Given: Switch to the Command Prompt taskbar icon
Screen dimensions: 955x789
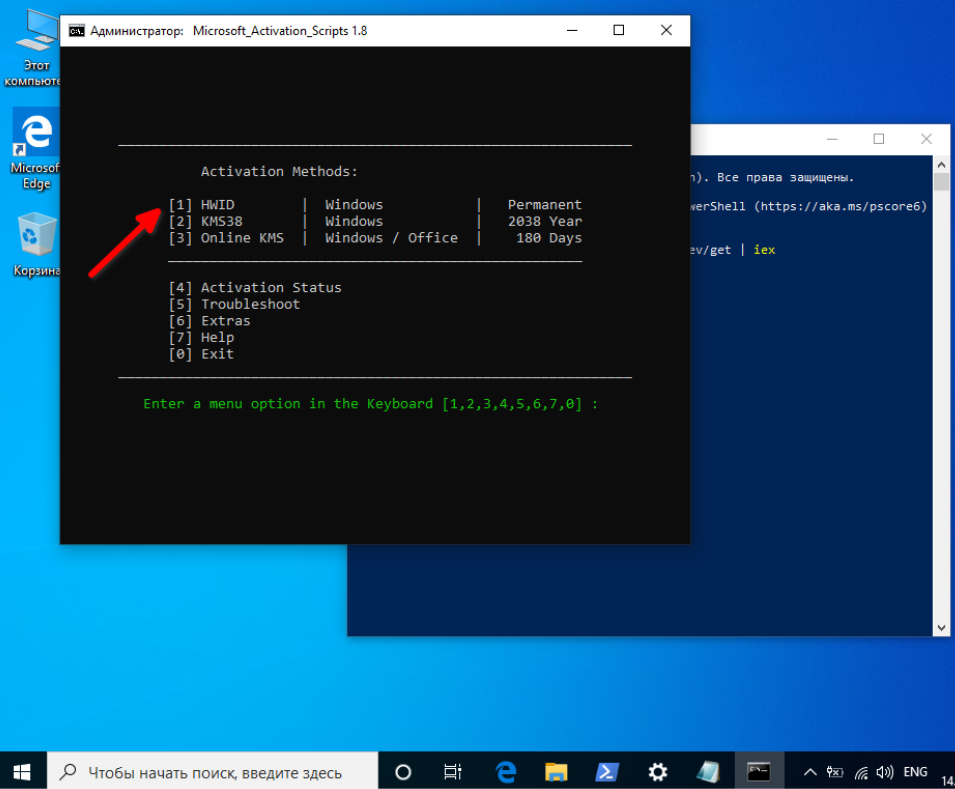Looking at the screenshot, I should pyautogui.click(x=759, y=772).
